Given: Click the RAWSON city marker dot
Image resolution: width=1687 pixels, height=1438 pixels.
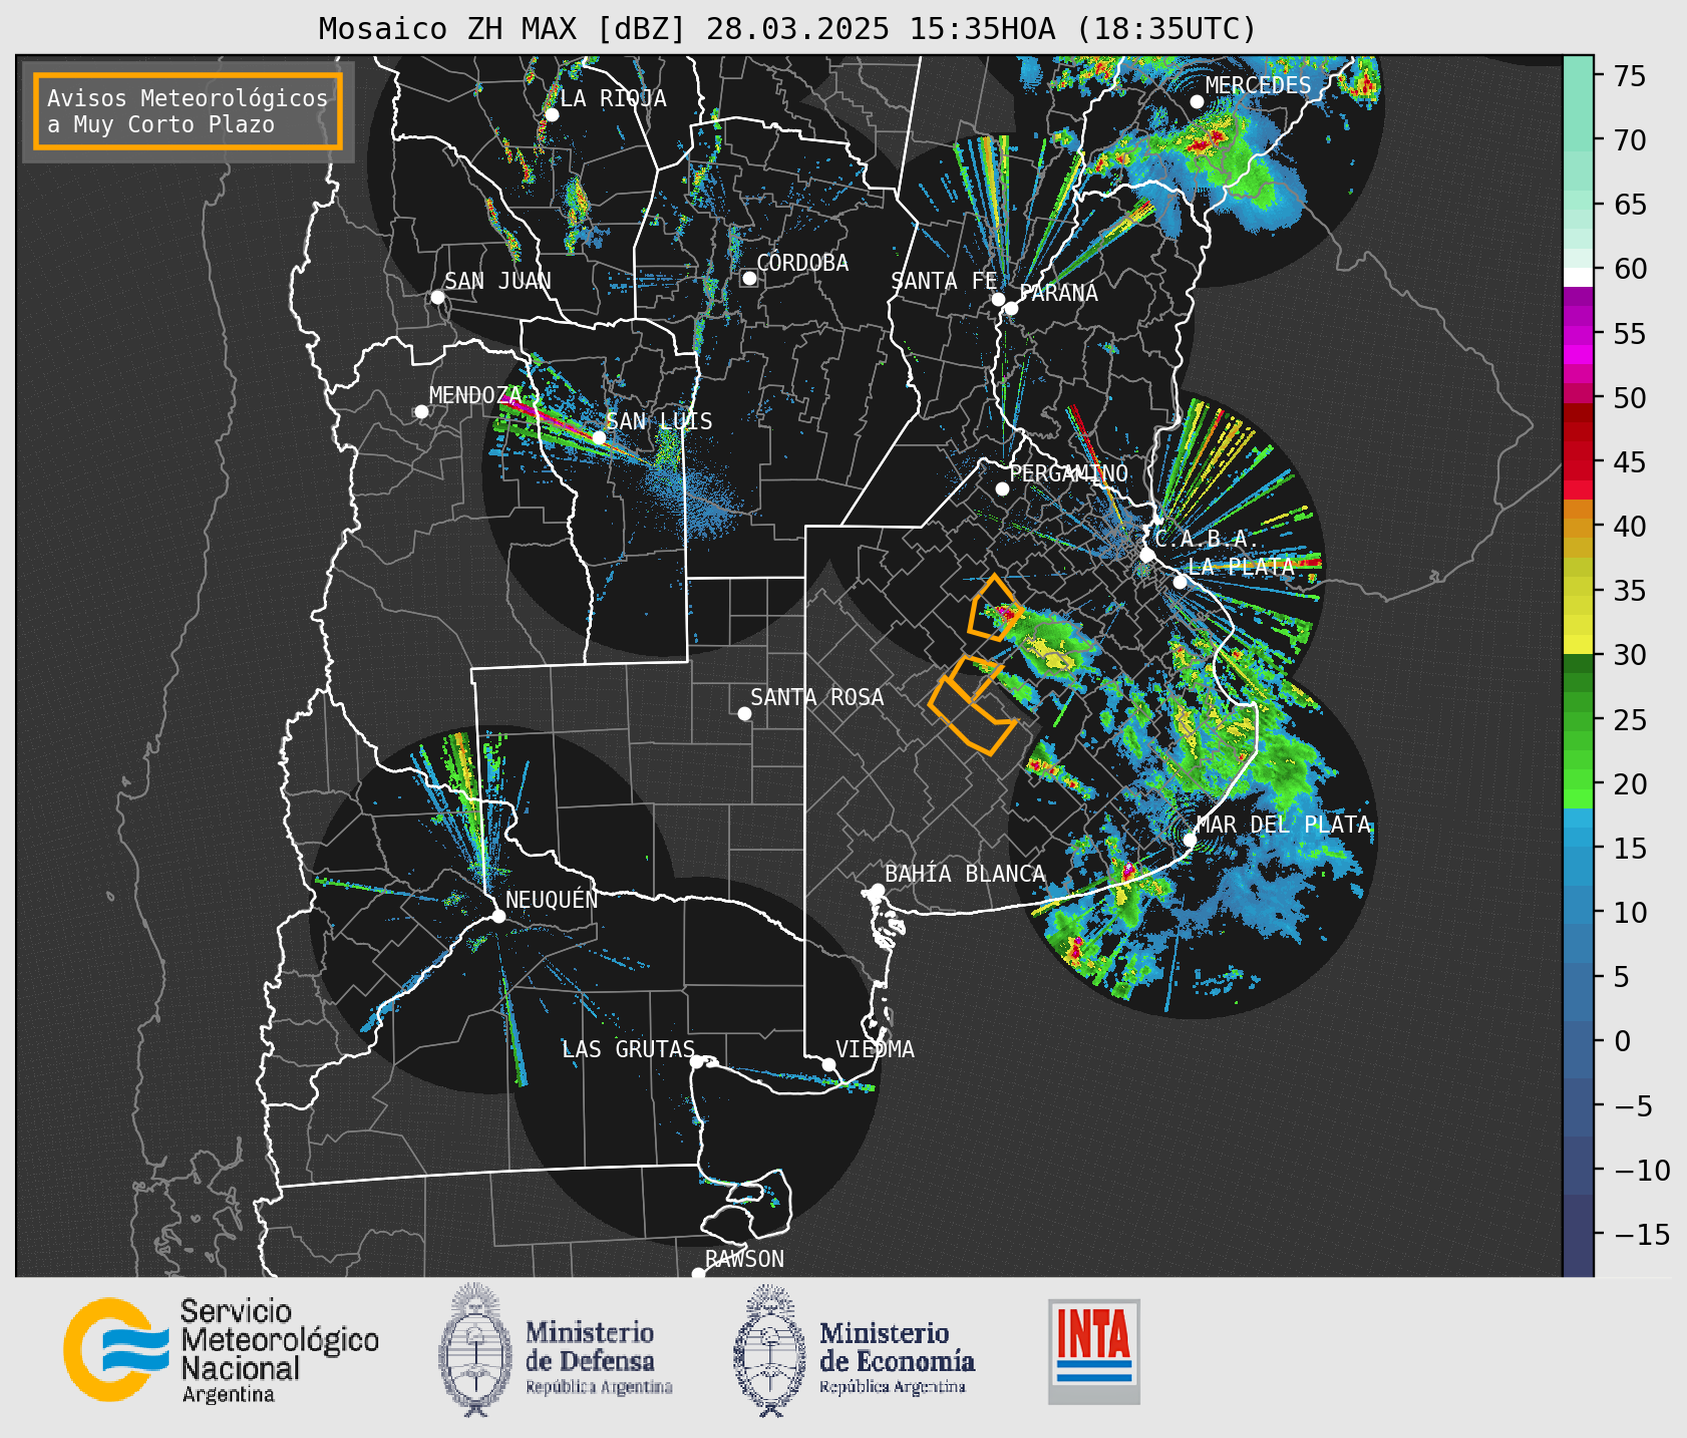Looking at the screenshot, I should [698, 1274].
